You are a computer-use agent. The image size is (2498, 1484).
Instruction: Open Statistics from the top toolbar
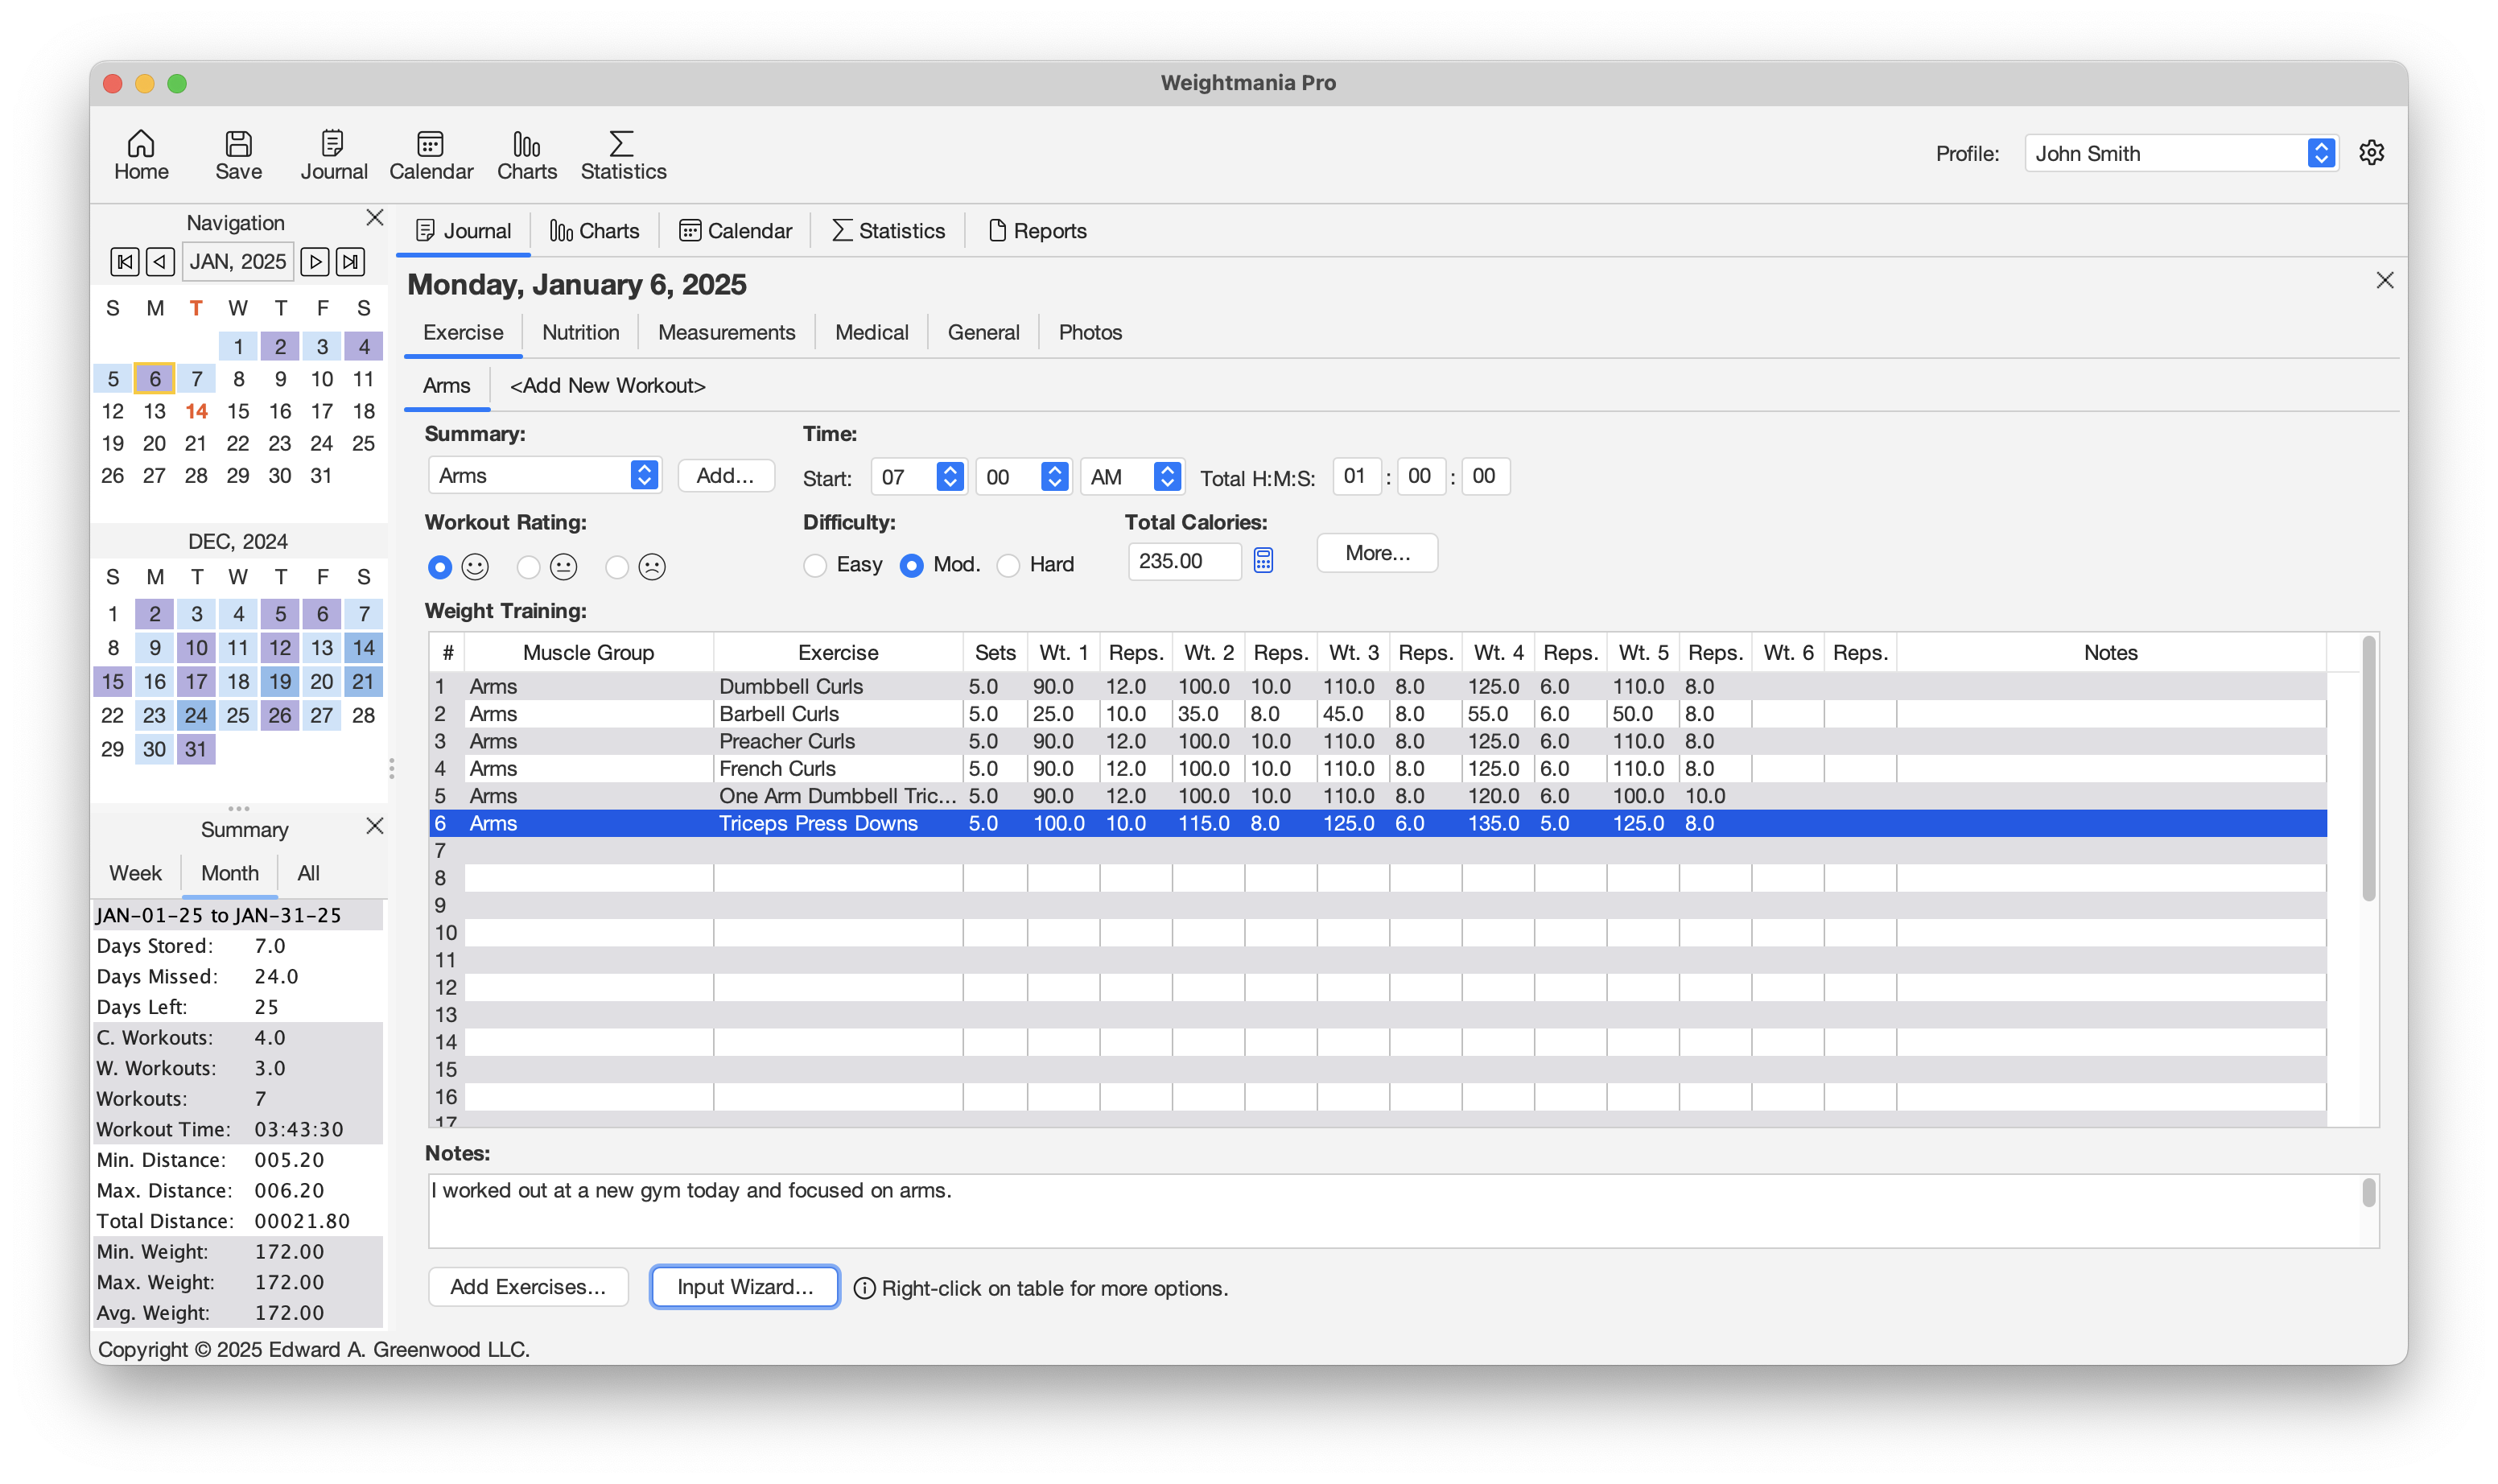[623, 155]
